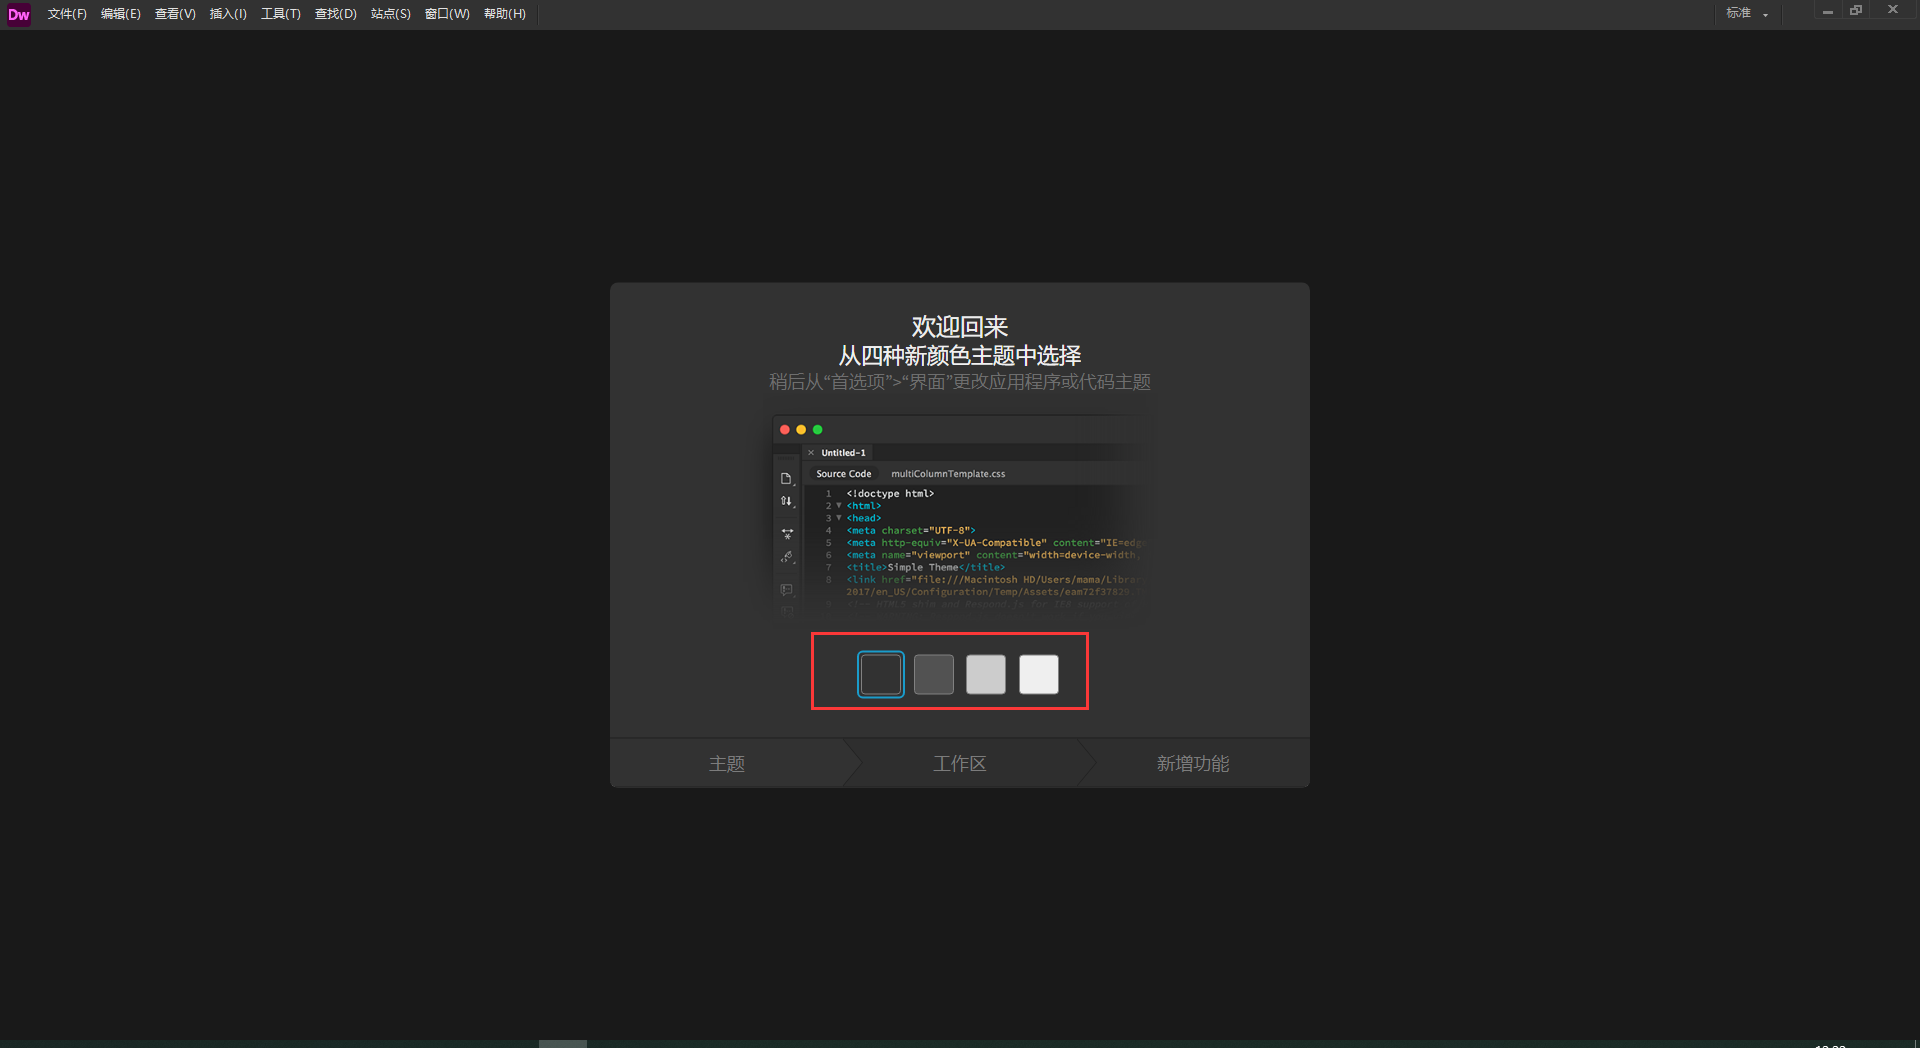The image size is (1920, 1048).
Task: Go to the 新增功能 step
Action: pos(1193,764)
